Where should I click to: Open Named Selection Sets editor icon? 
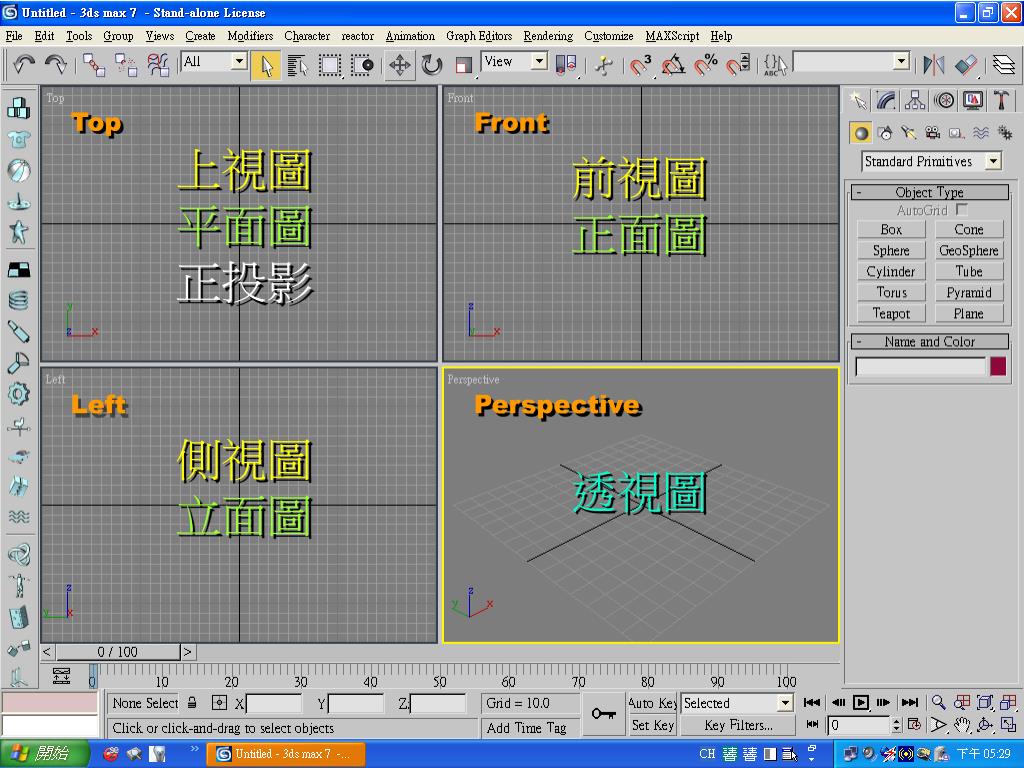[775, 65]
